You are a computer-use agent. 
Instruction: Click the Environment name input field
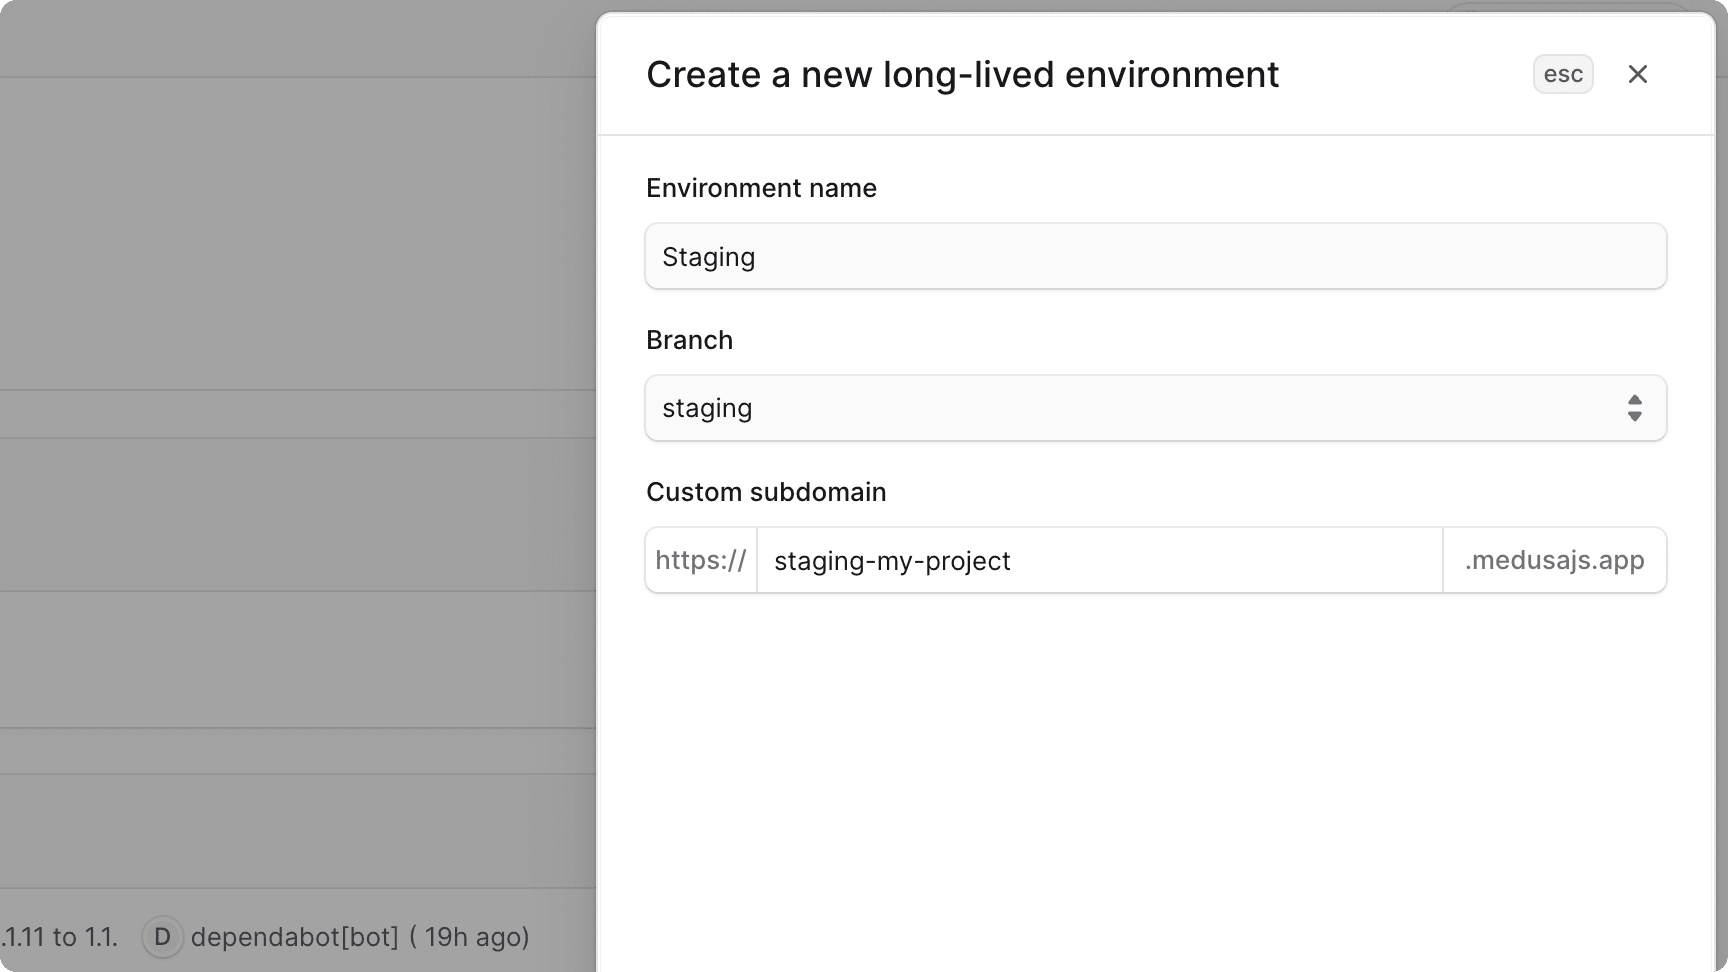1155,257
